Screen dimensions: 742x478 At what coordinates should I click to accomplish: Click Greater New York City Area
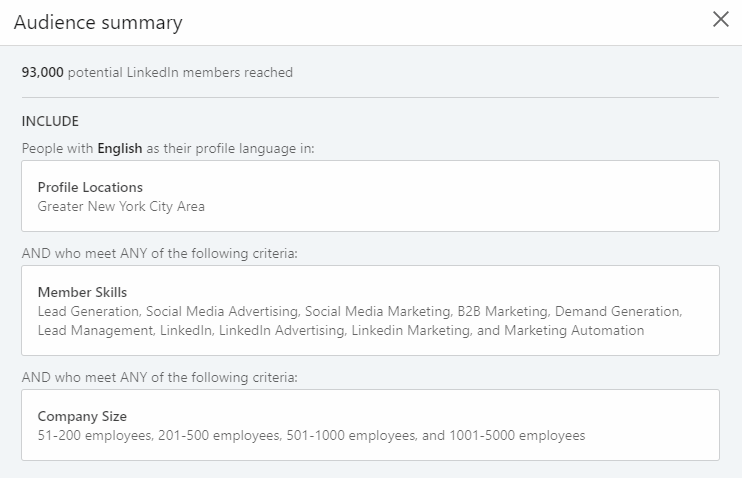click(121, 206)
